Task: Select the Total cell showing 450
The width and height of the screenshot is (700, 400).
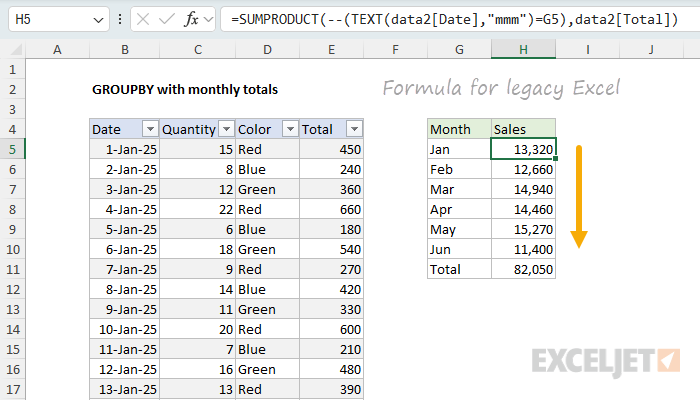Action: coord(331,149)
